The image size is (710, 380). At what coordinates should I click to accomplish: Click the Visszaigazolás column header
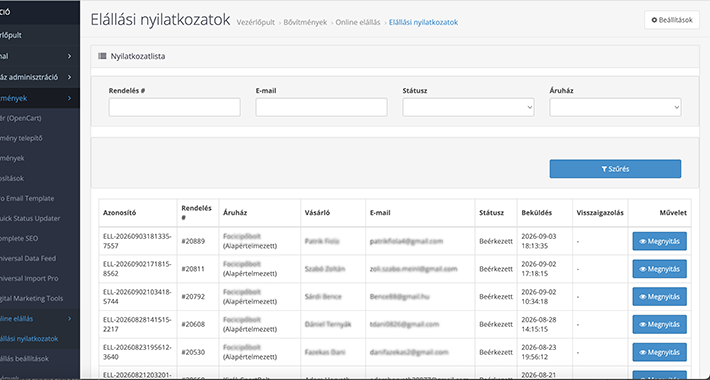point(600,212)
